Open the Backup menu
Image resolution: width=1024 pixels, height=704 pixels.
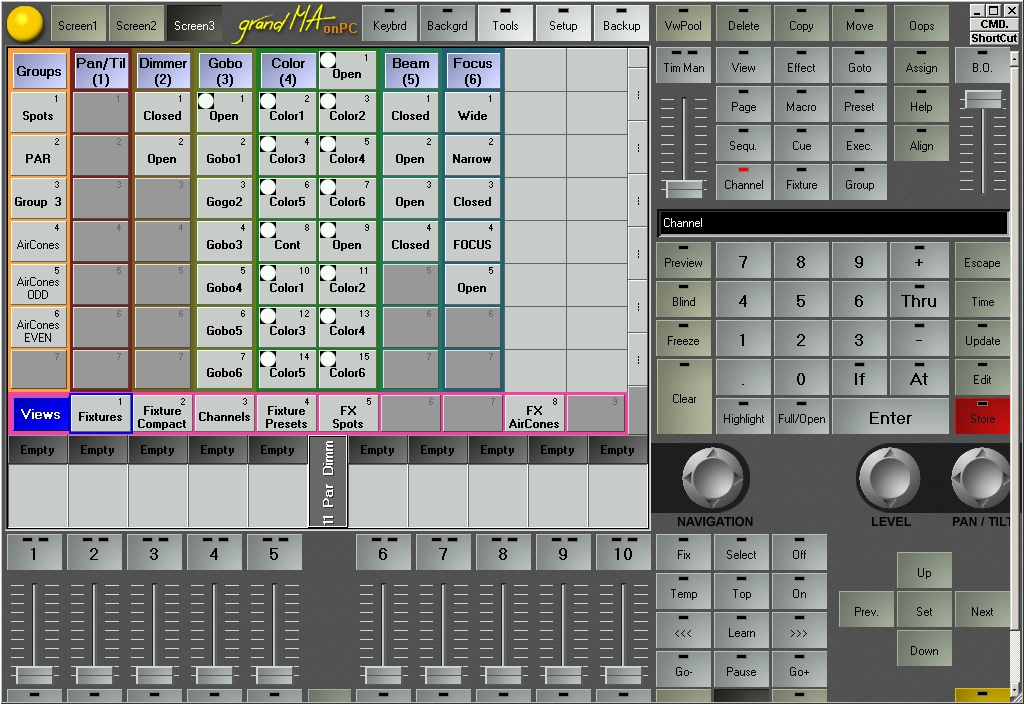[x=621, y=24]
